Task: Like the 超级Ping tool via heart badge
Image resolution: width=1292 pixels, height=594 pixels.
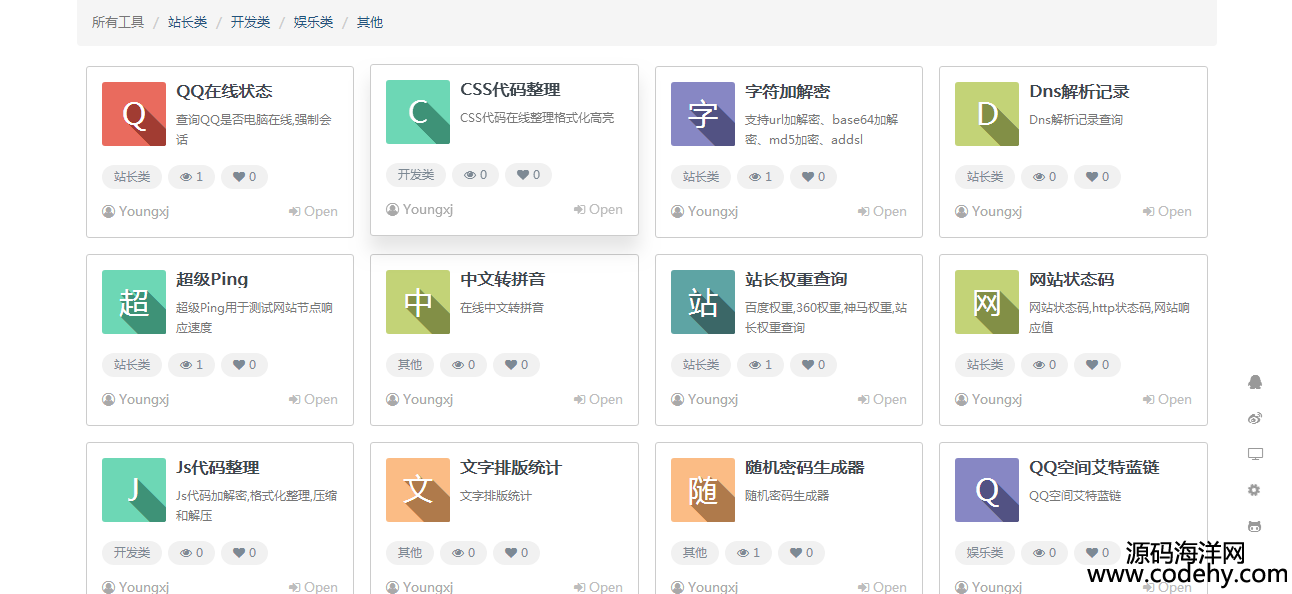Action: pyautogui.click(x=245, y=365)
